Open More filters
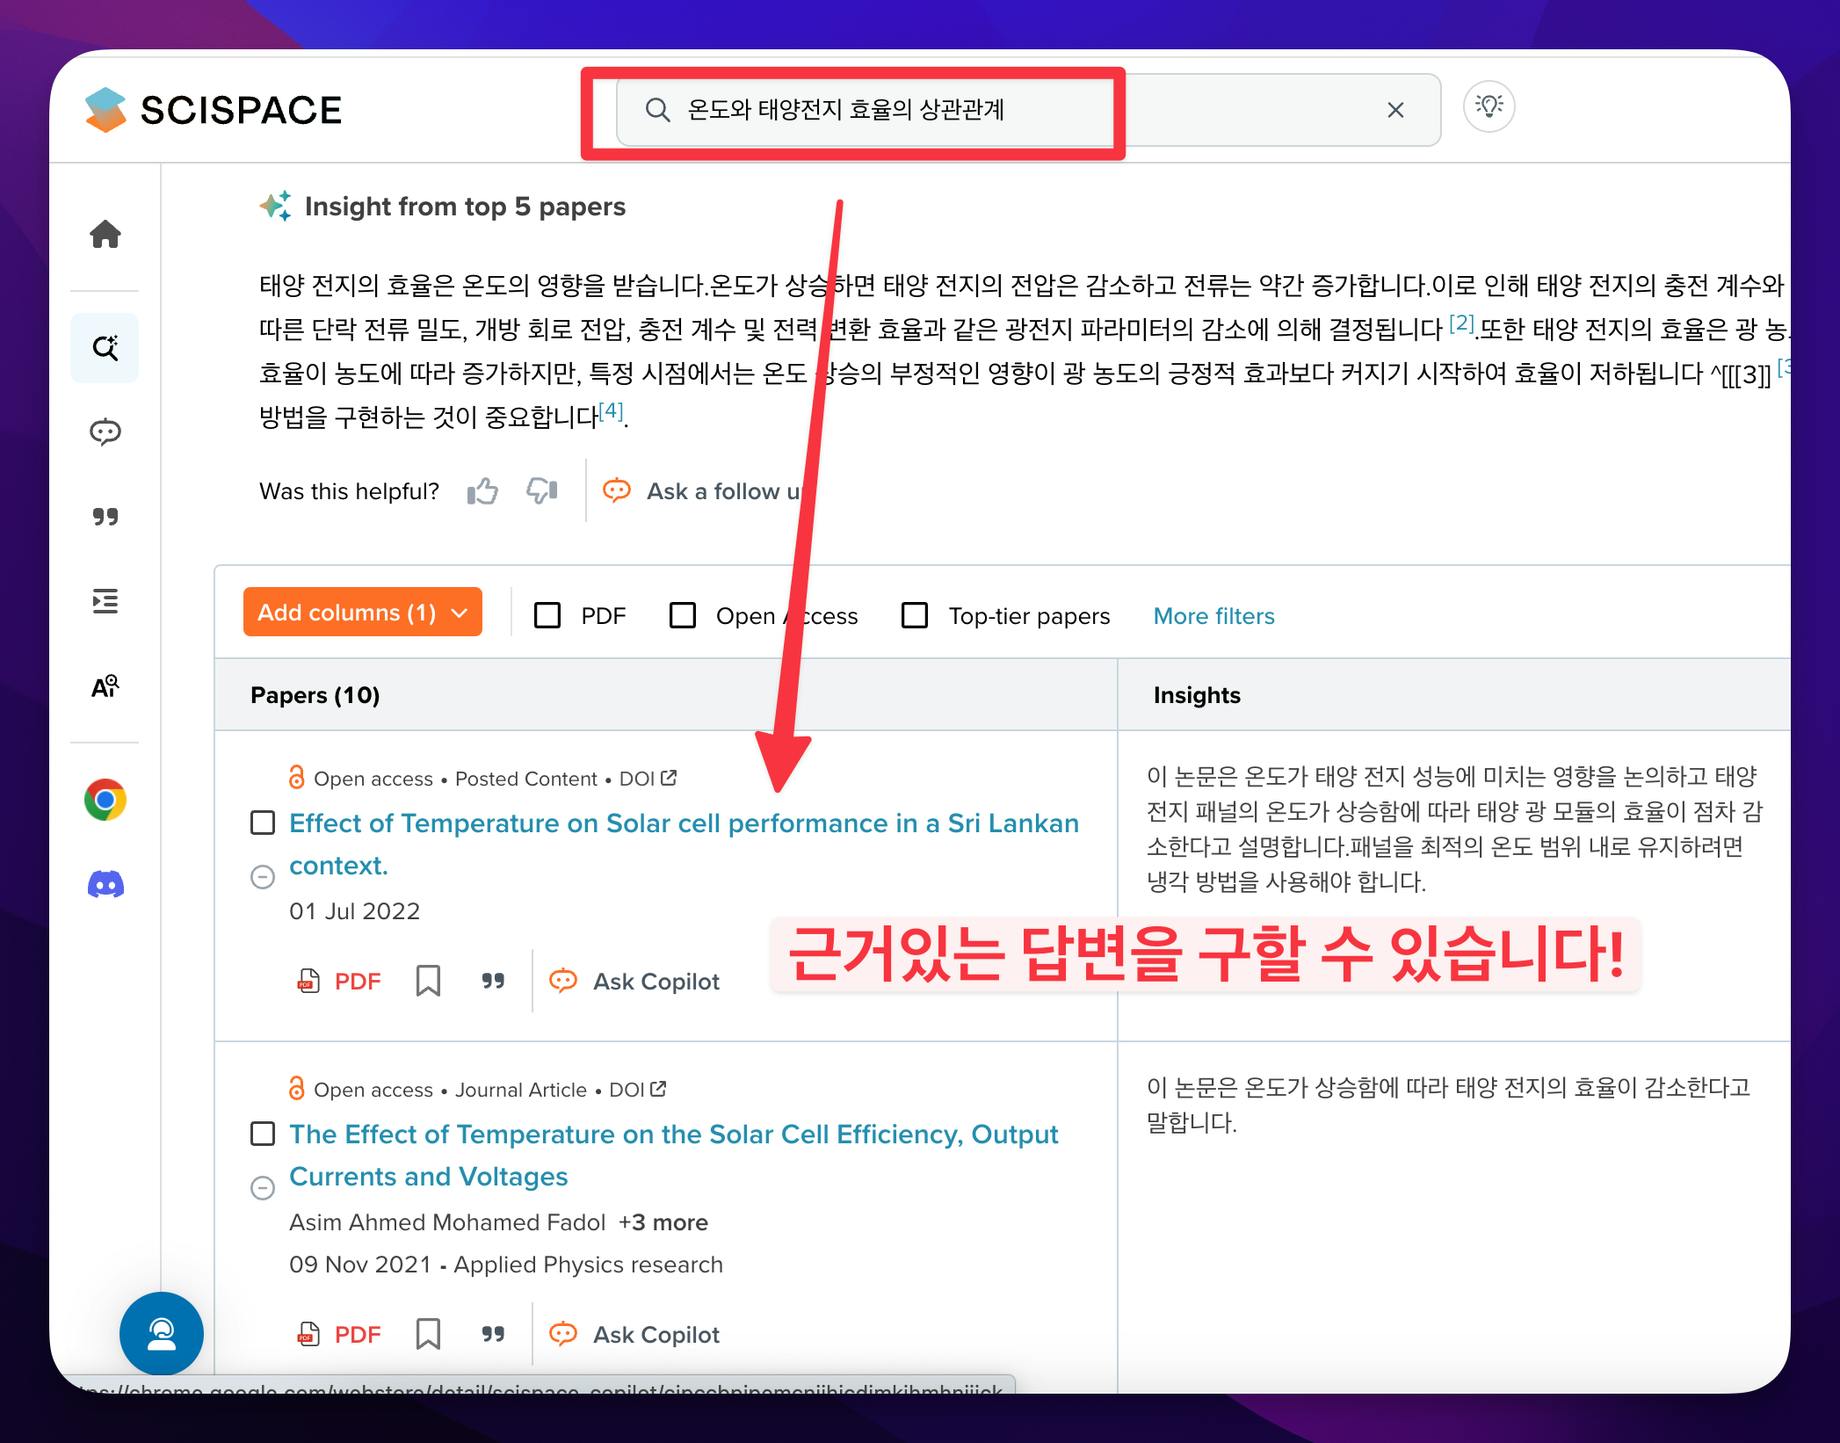The width and height of the screenshot is (1840, 1443). point(1214,616)
